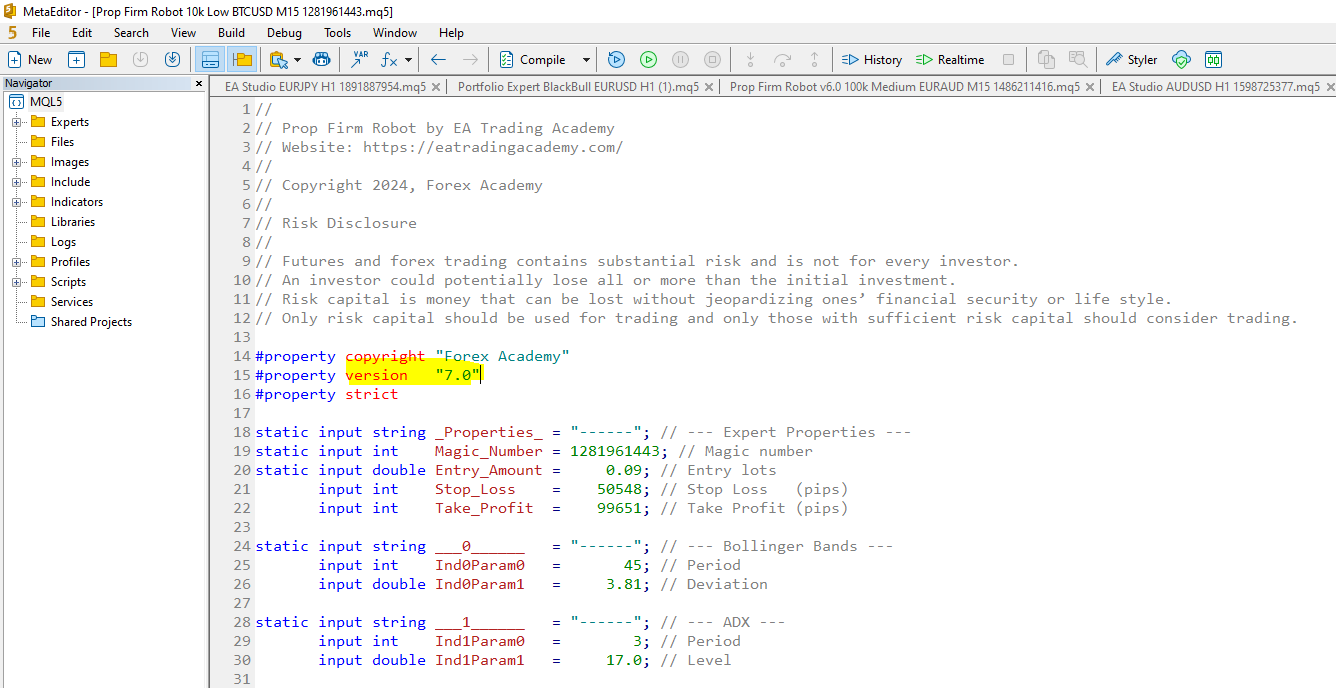Click the greyed overlapping-pages toolbar icon
This screenshot has height=688, width=1336.
[1046, 60]
